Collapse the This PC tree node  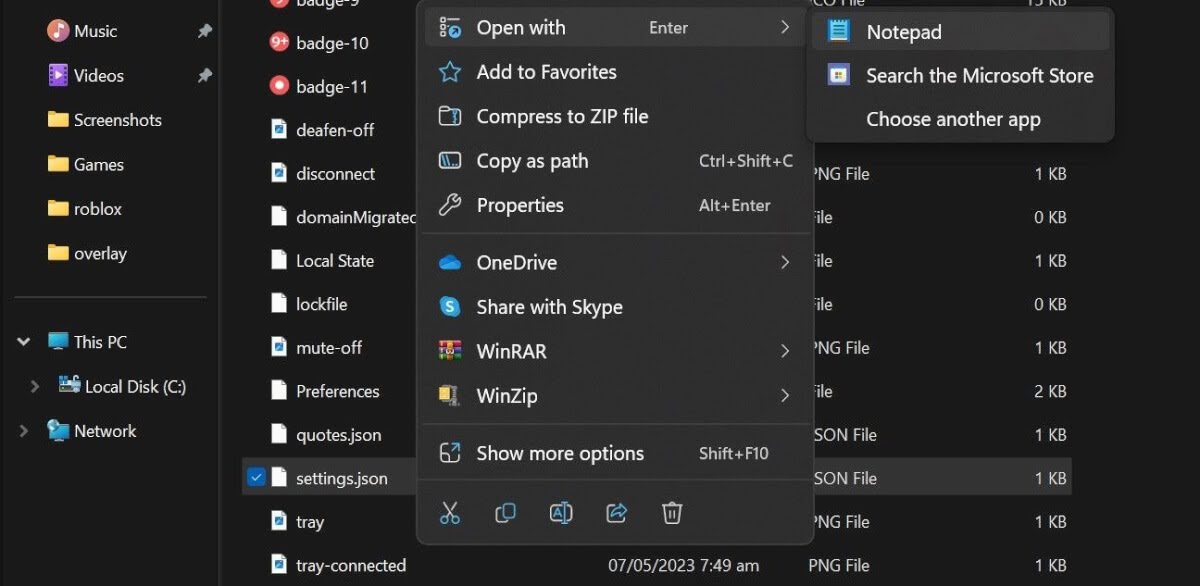coord(24,342)
